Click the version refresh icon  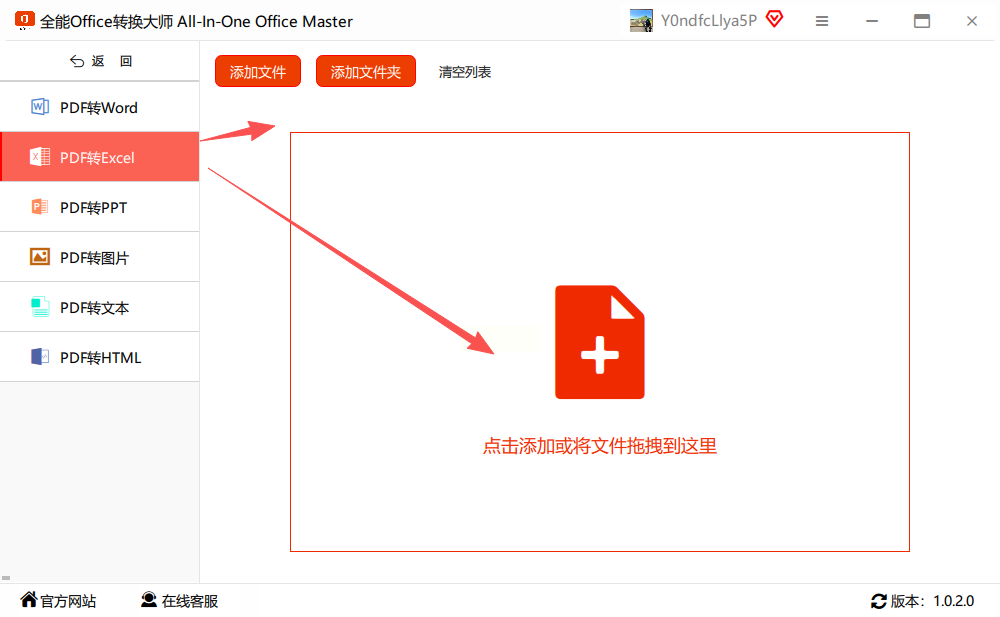(878, 601)
